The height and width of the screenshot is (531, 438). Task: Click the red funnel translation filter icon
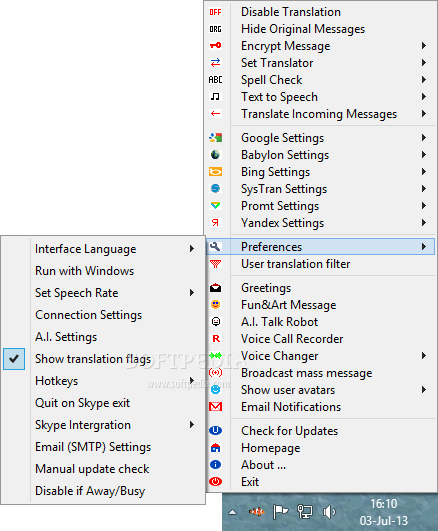coord(215,264)
